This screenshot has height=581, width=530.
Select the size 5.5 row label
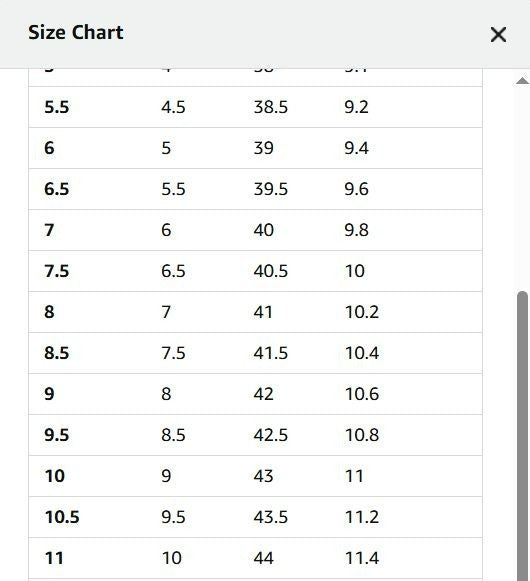(57, 107)
